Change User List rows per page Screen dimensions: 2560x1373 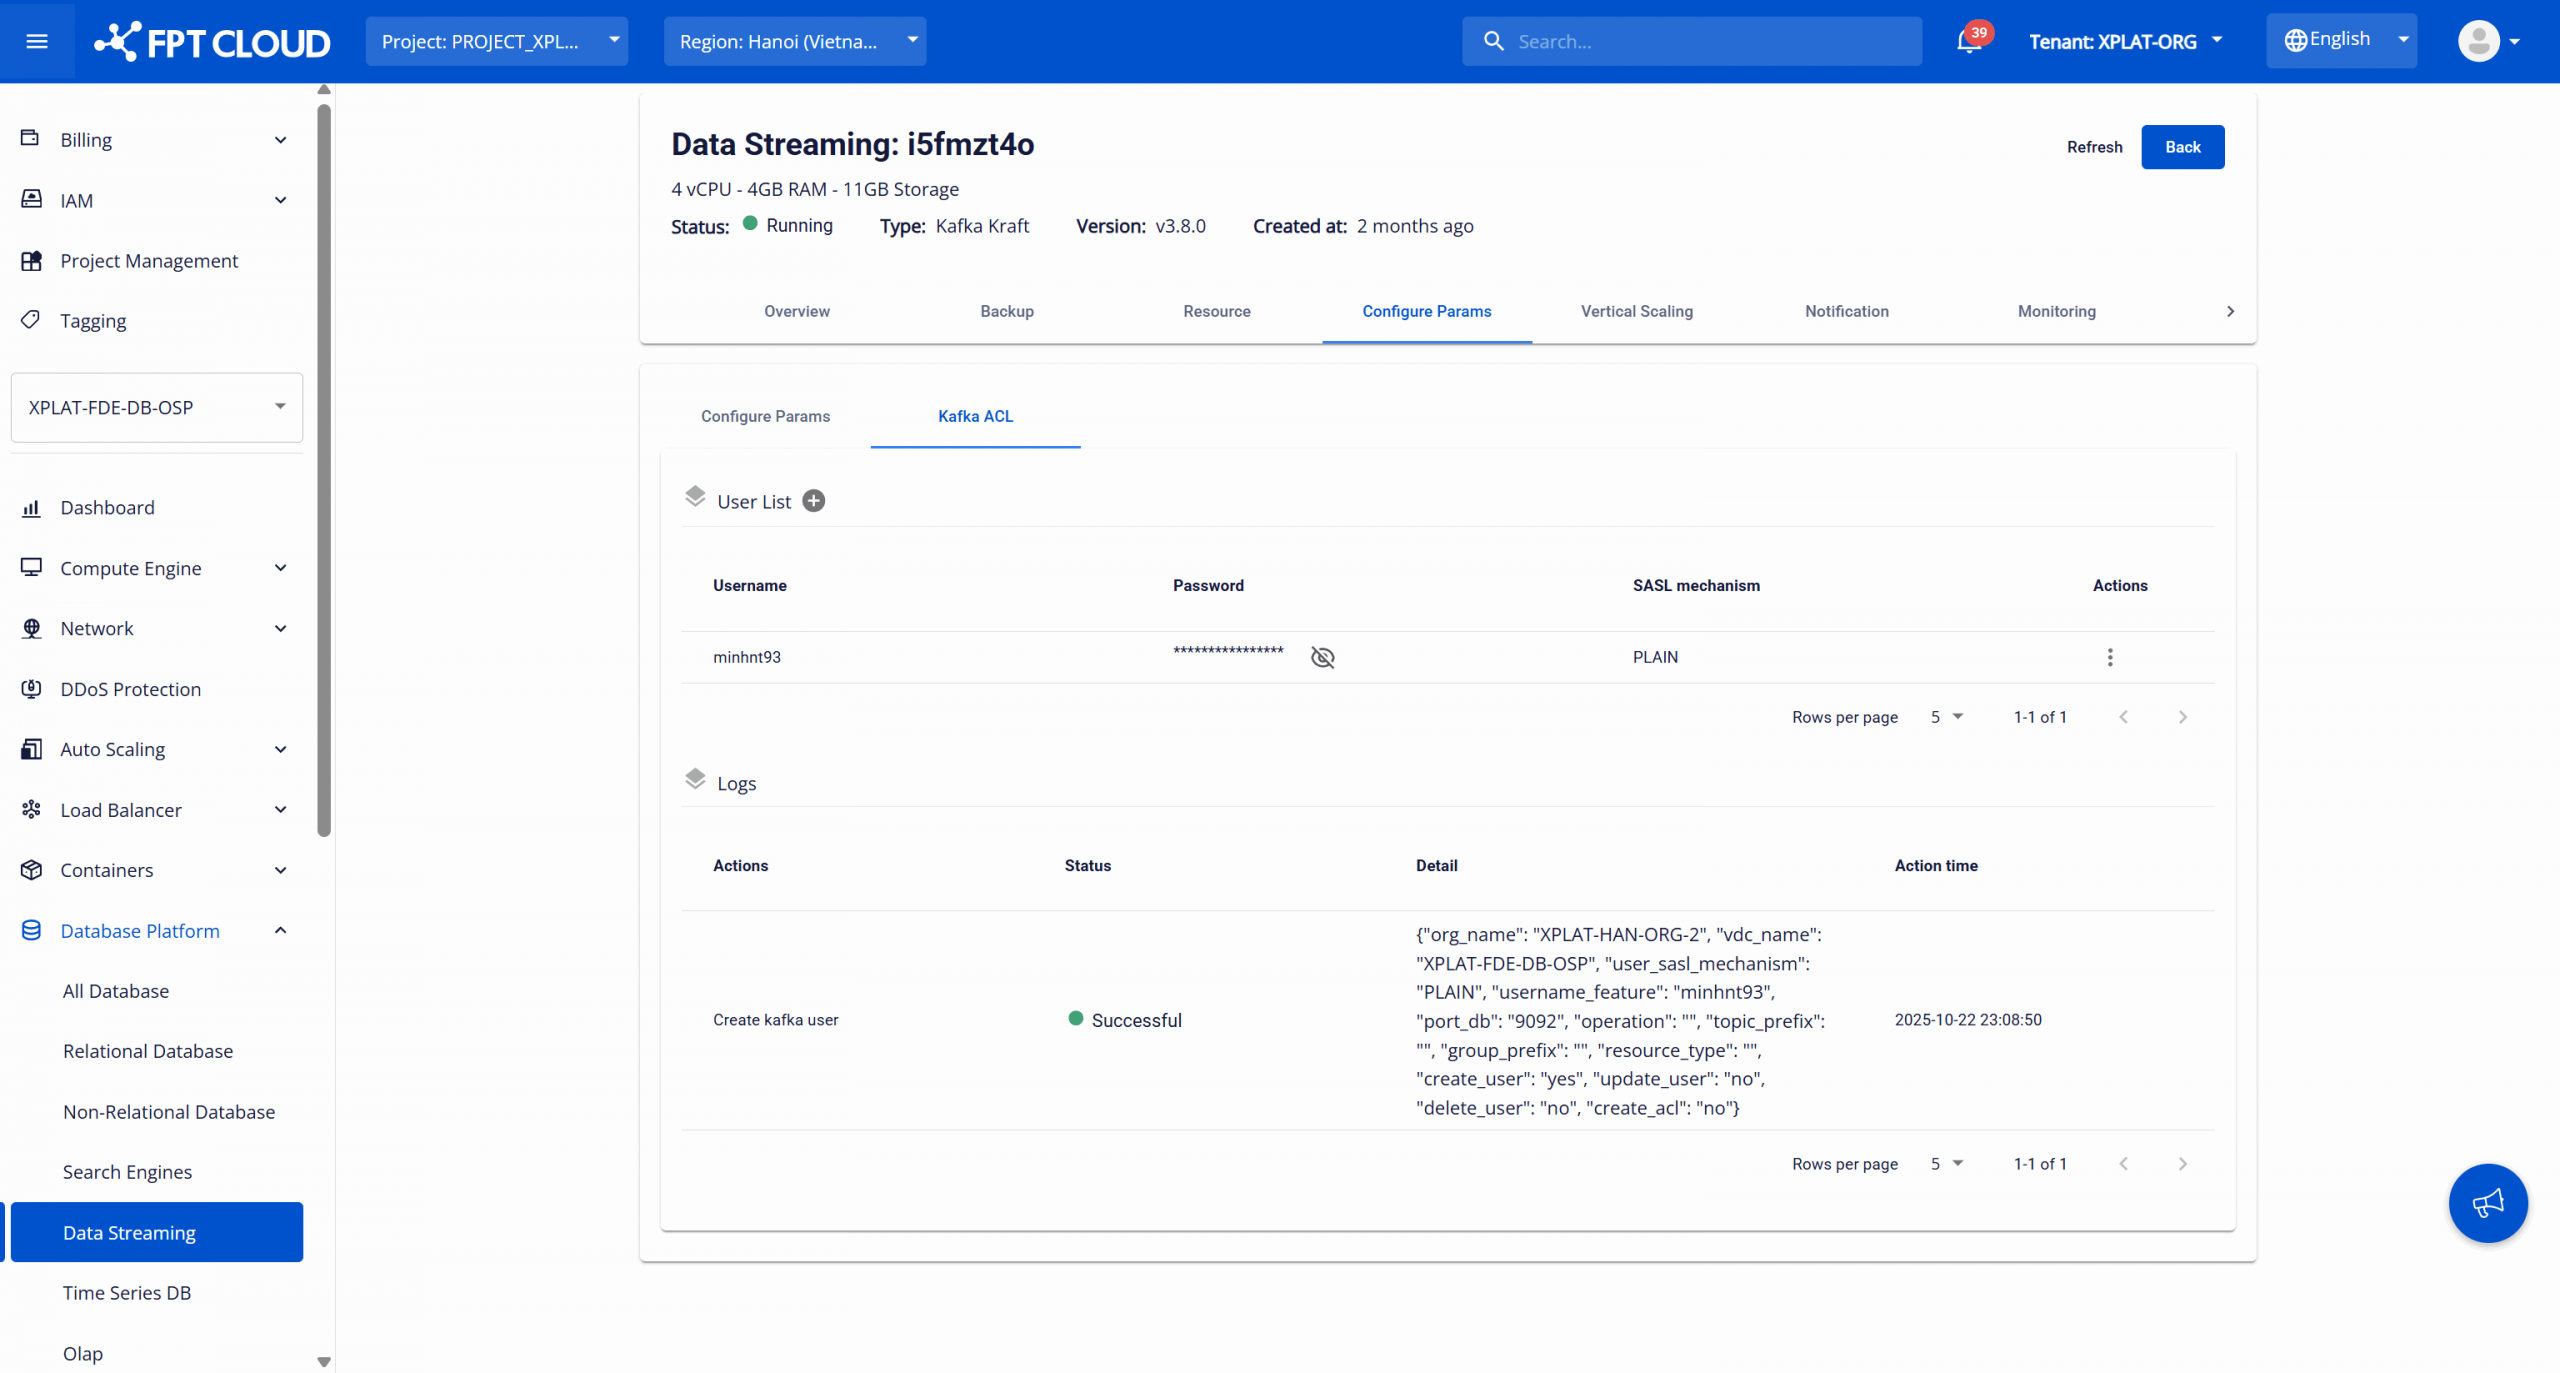1946,717
